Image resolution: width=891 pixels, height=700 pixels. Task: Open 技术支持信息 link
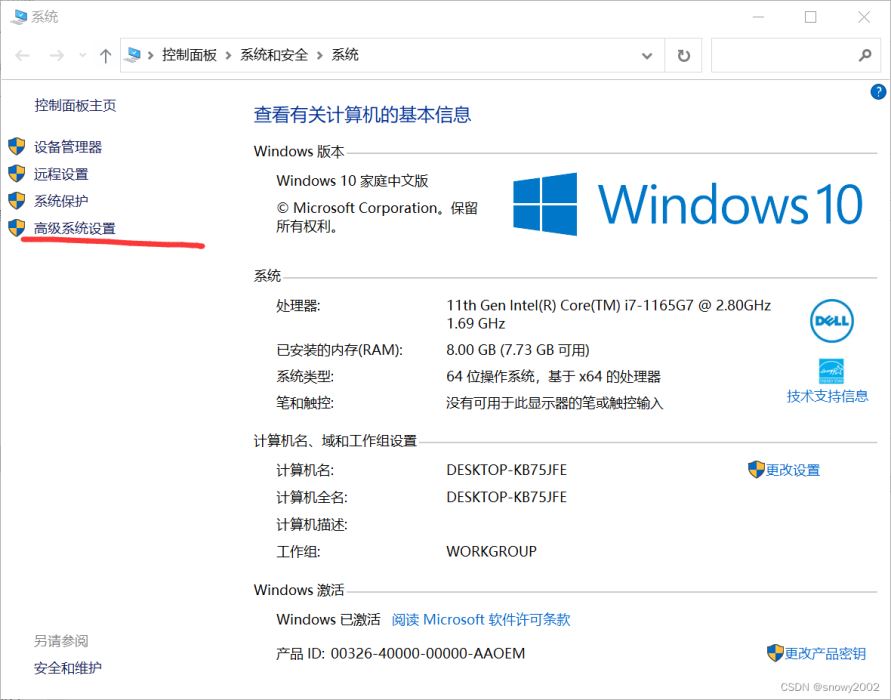point(827,396)
